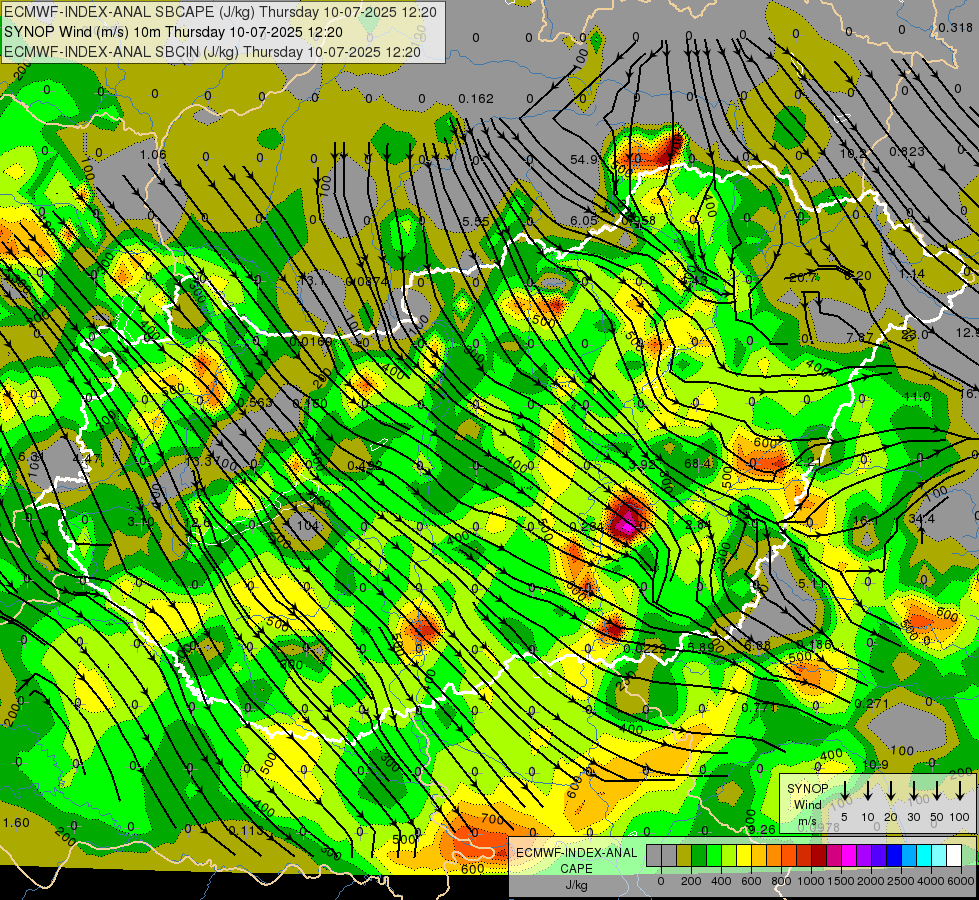Click the map value 0.563
979x900 pixels.
click(x=255, y=403)
